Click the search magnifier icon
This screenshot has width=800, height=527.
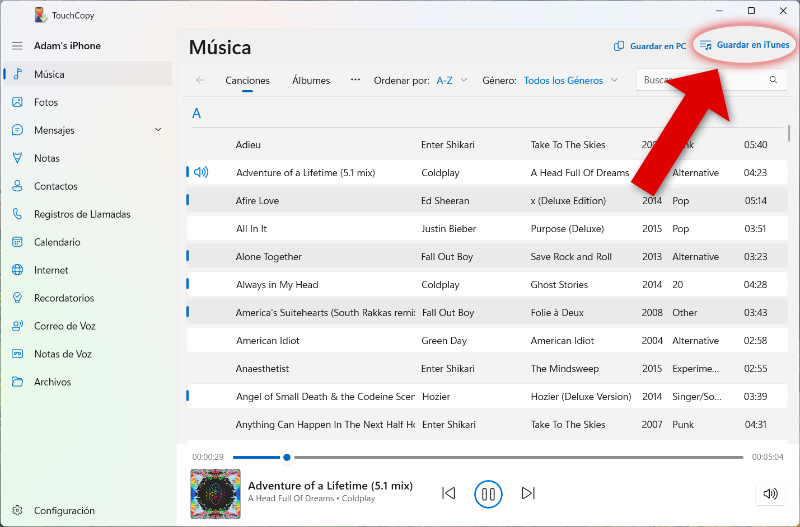point(773,80)
